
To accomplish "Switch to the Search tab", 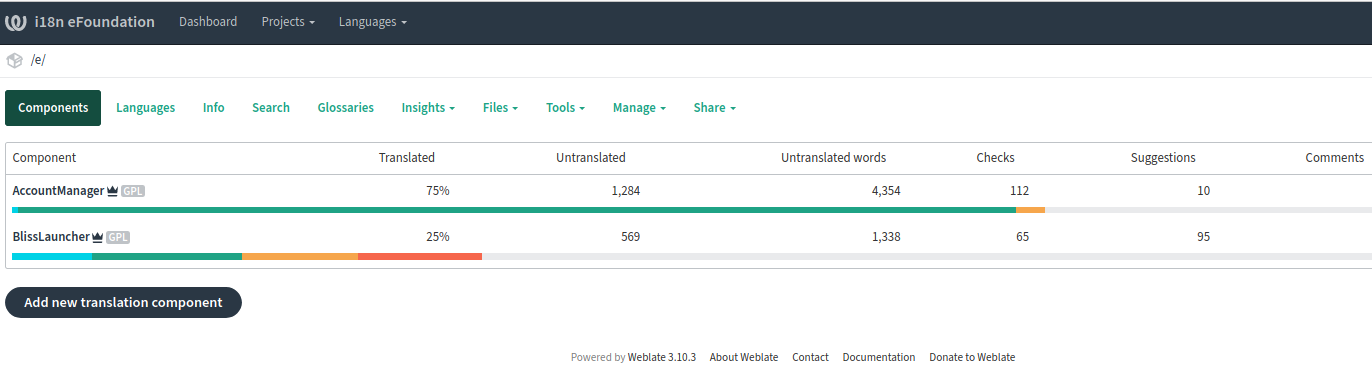I will (x=271, y=108).
